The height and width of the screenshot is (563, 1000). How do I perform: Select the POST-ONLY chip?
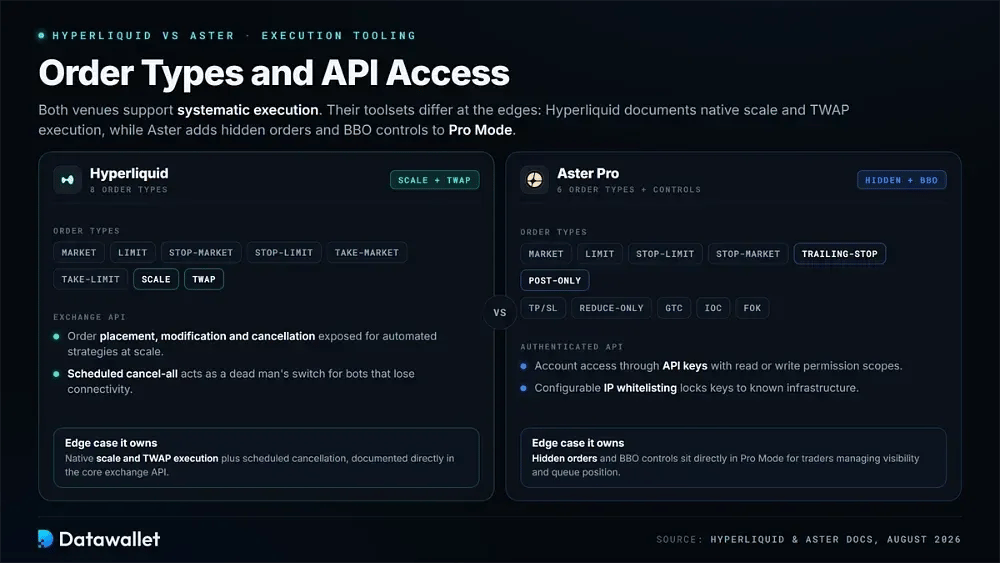click(x=555, y=281)
